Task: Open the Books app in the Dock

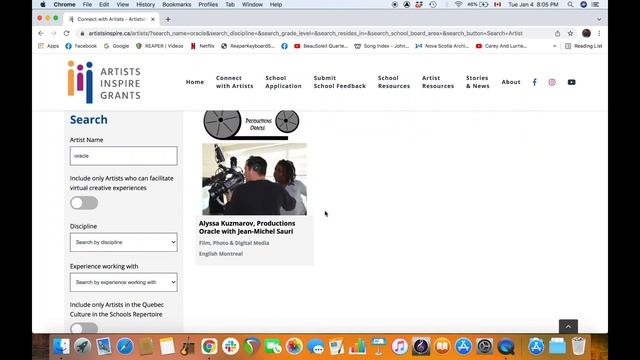Action: tap(442, 347)
